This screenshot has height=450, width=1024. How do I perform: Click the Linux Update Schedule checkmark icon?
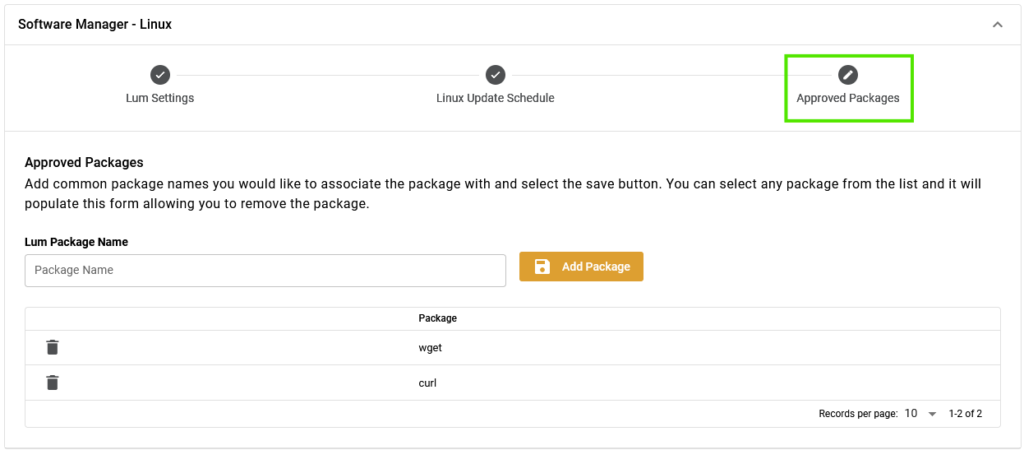(x=495, y=75)
